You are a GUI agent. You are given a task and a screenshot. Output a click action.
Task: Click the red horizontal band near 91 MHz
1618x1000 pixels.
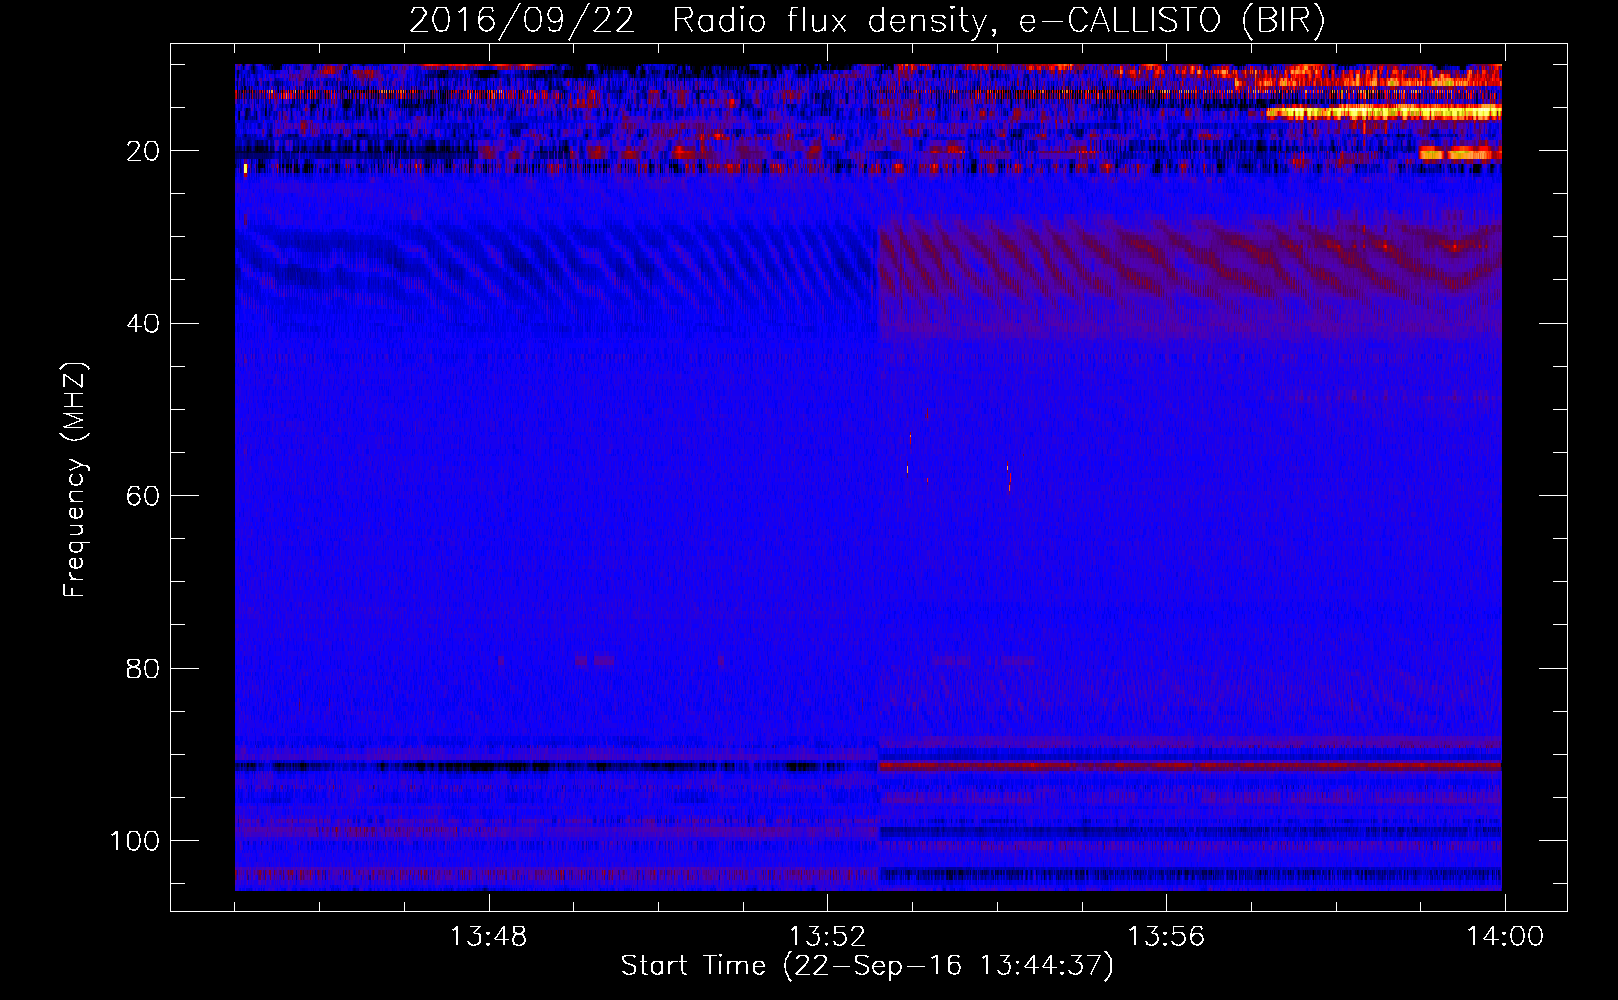point(1190,766)
